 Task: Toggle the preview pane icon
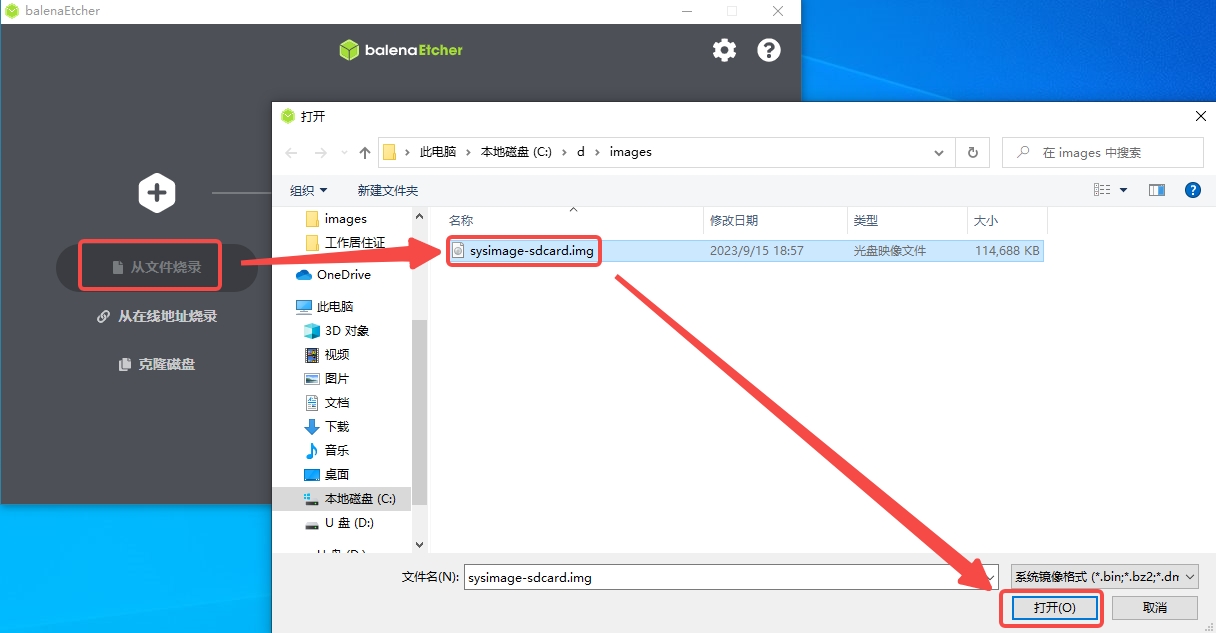[1157, 190]
